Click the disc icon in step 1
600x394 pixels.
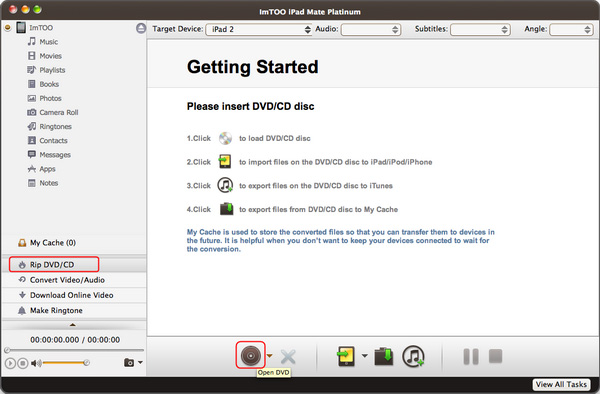coord(225,138)
